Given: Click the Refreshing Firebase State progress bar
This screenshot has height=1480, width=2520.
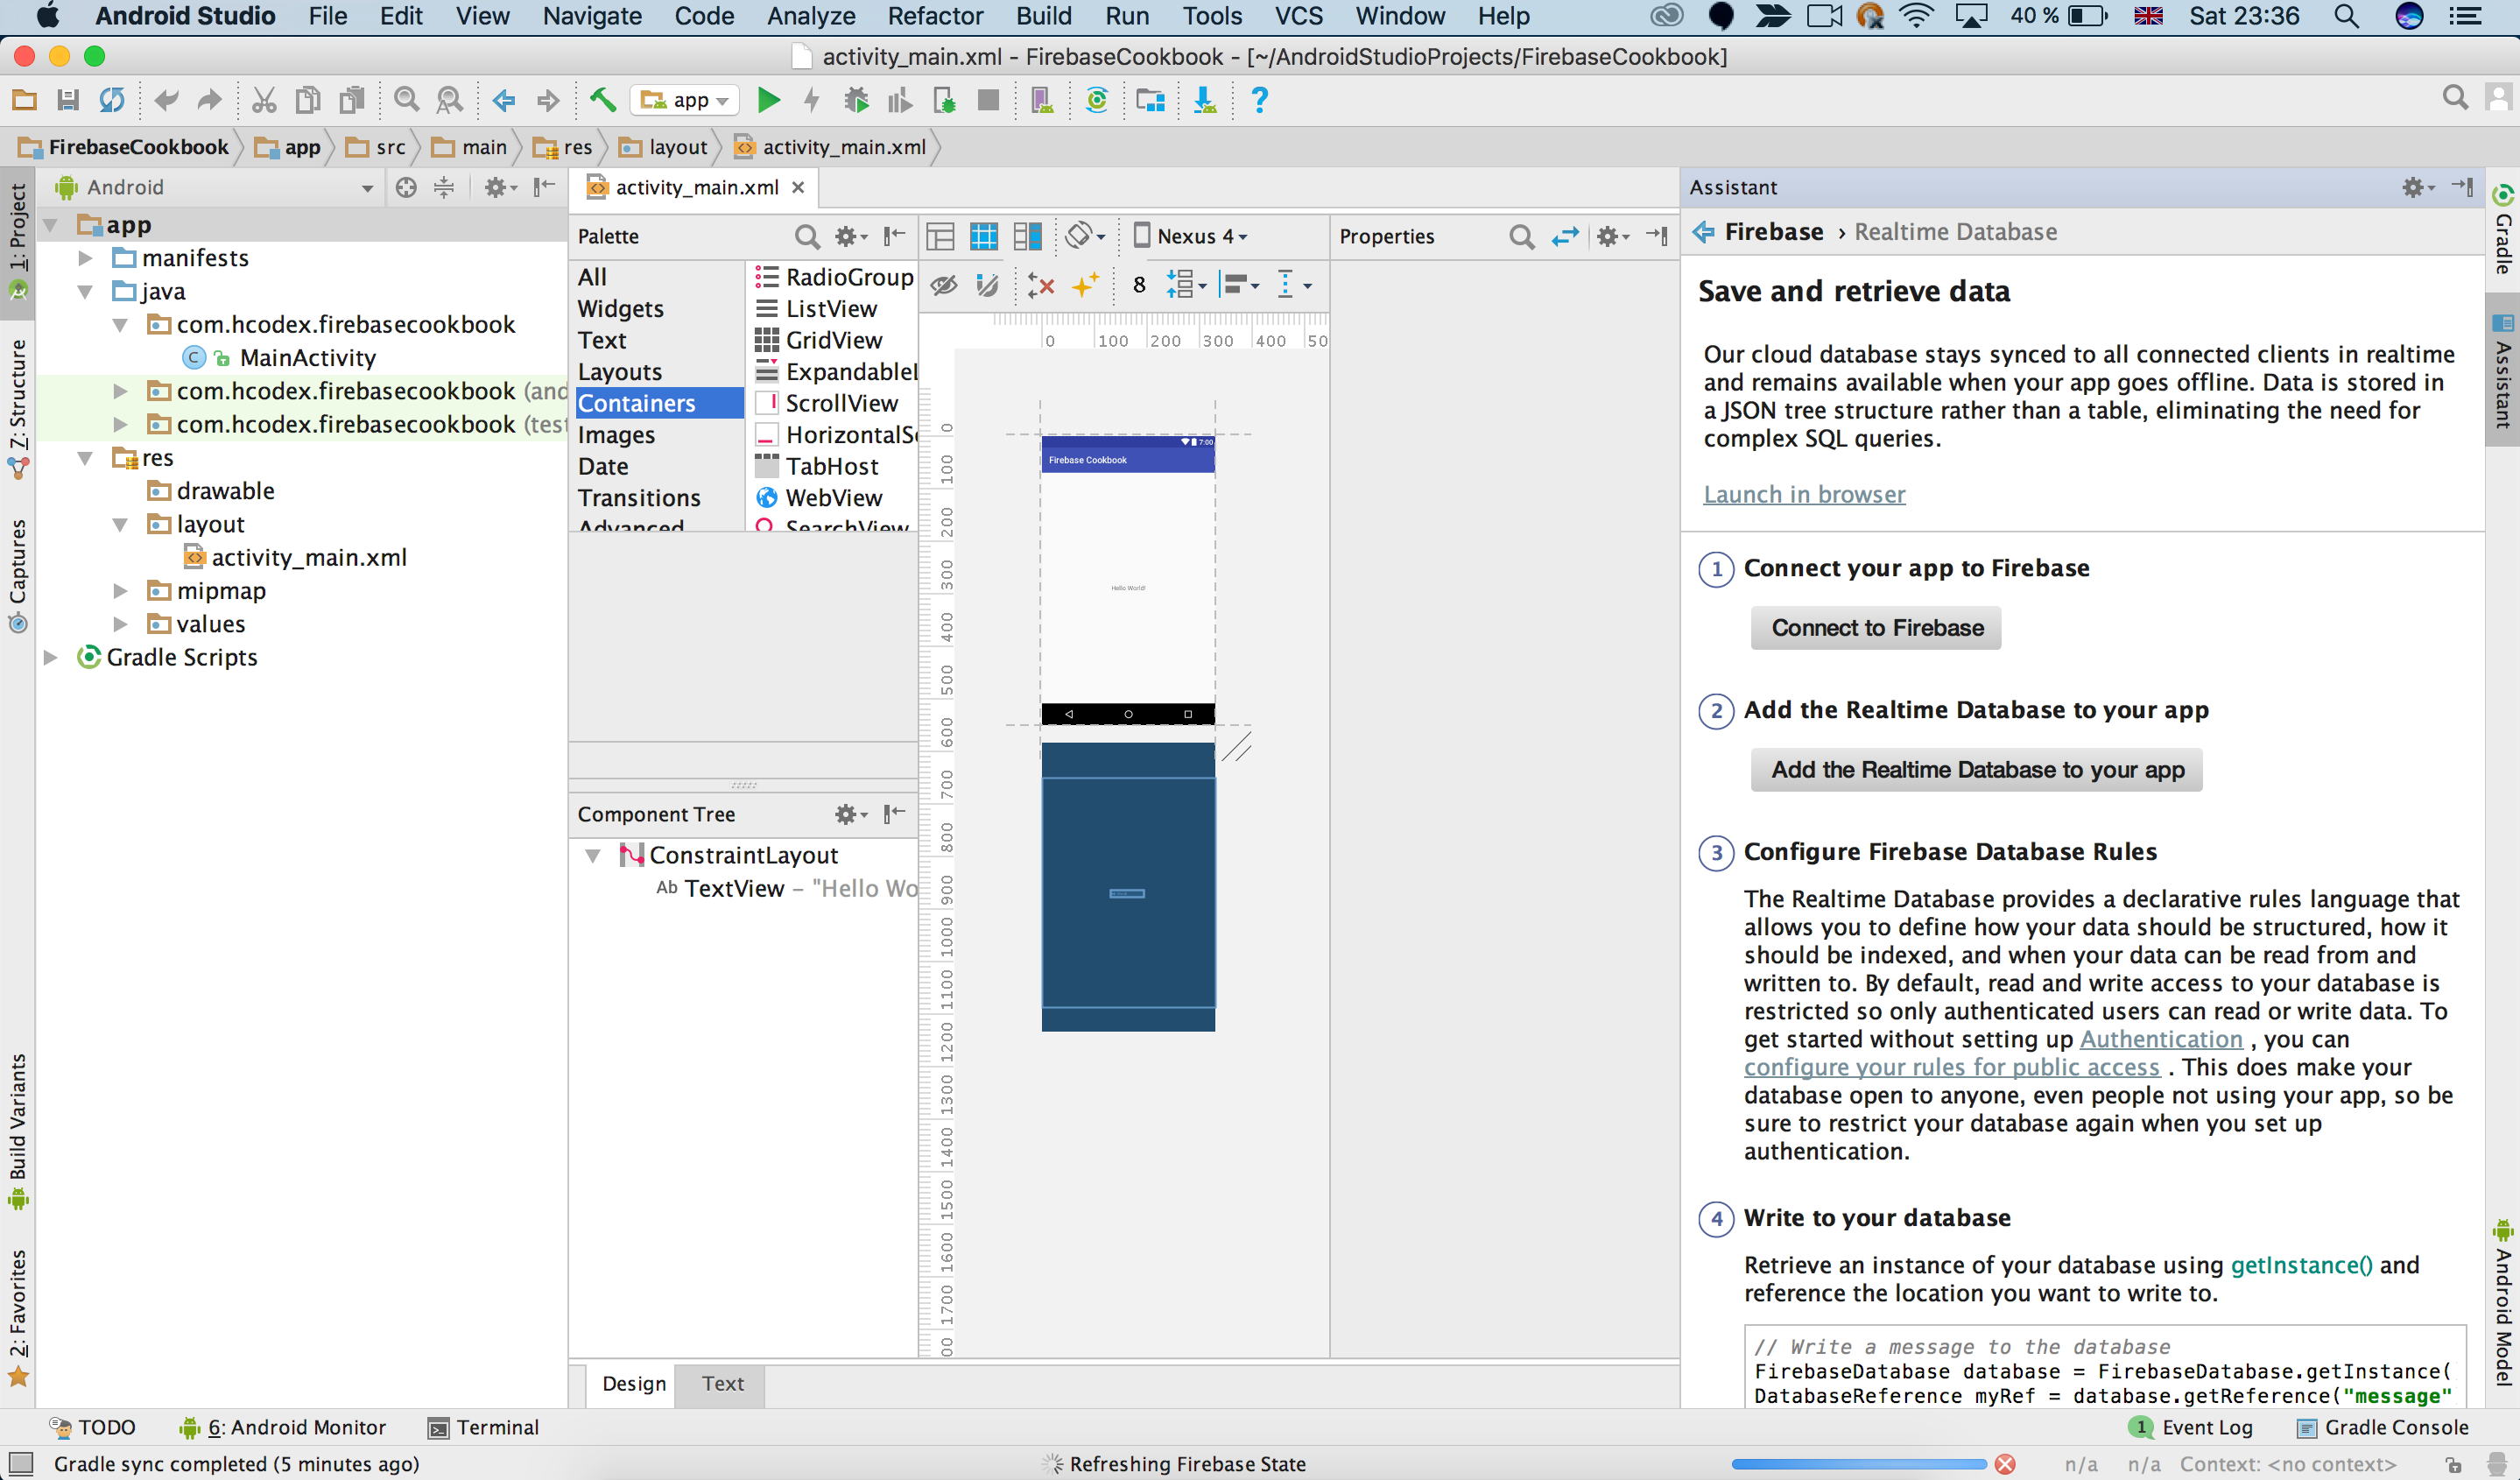Looking at the screenshot, I should (x=1859, y=1464).
